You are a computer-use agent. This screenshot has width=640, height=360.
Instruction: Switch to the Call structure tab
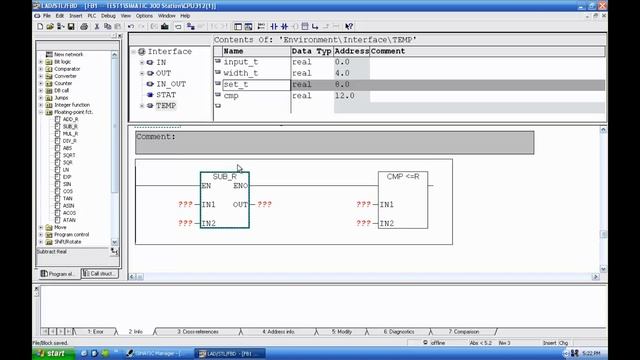100,273
